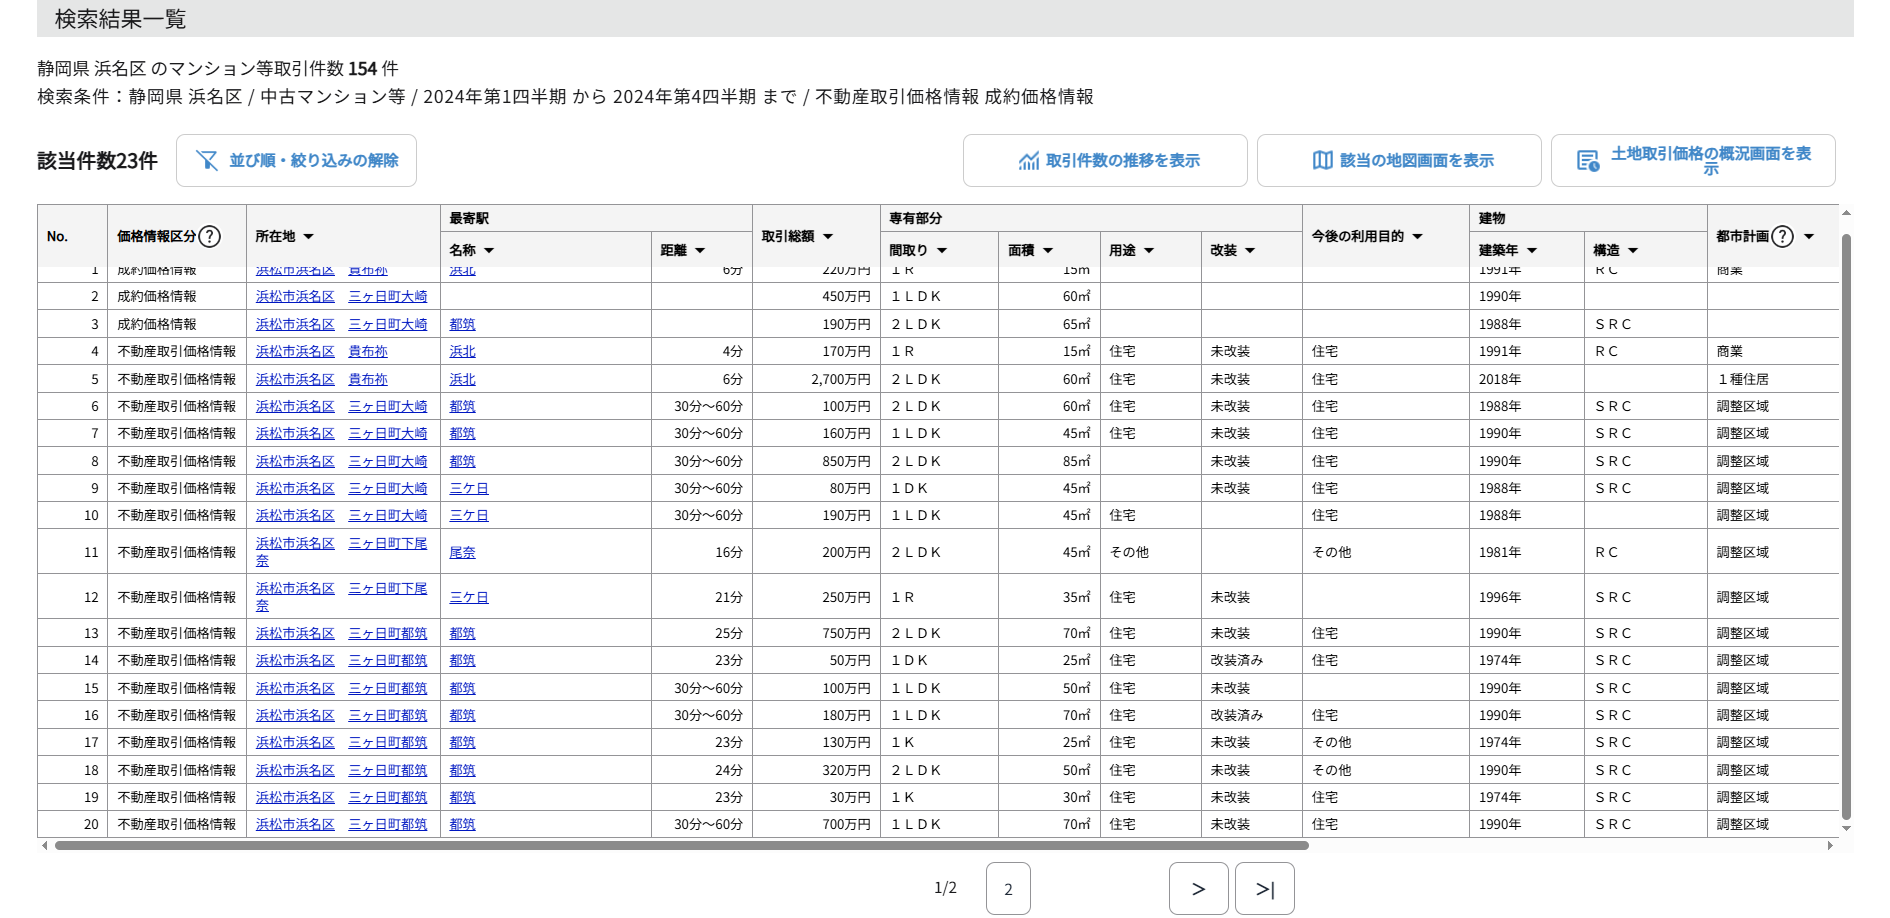Sort by 所在地 dropdown arrow

click(309, 237)
